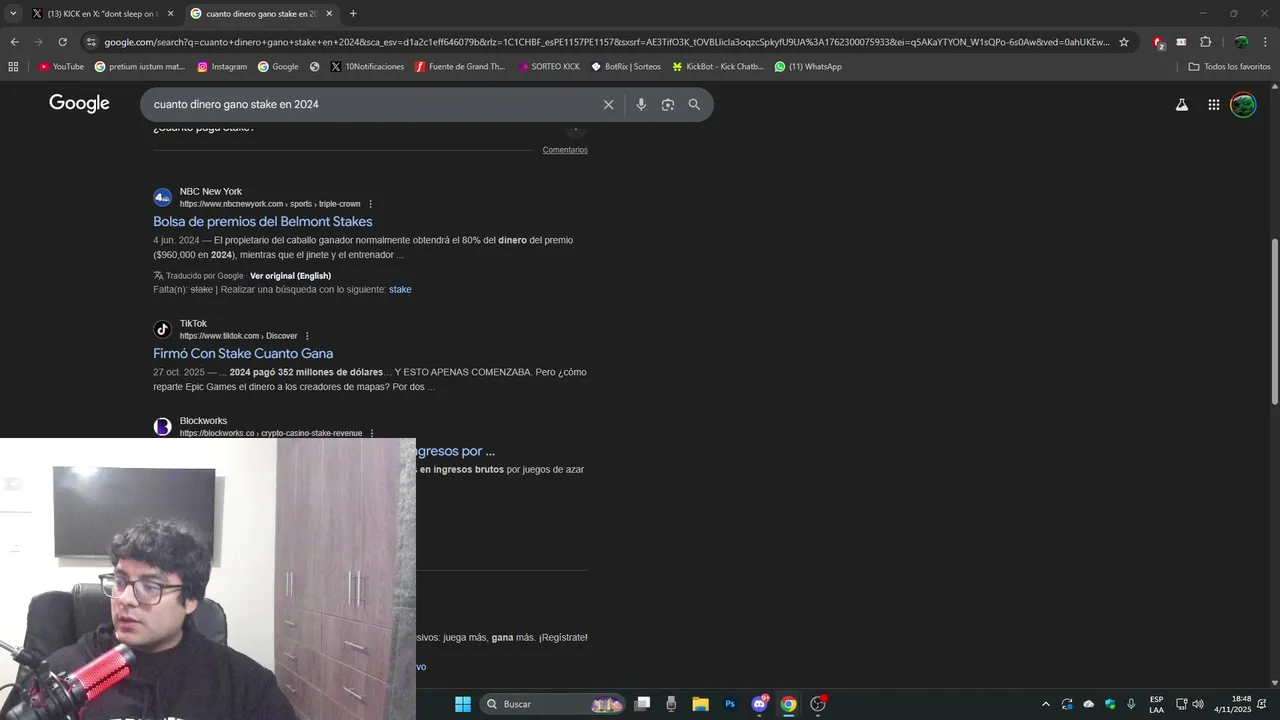
Task: Clear the search query with the X
Action: pyautogui.click(x=608, y=104)
